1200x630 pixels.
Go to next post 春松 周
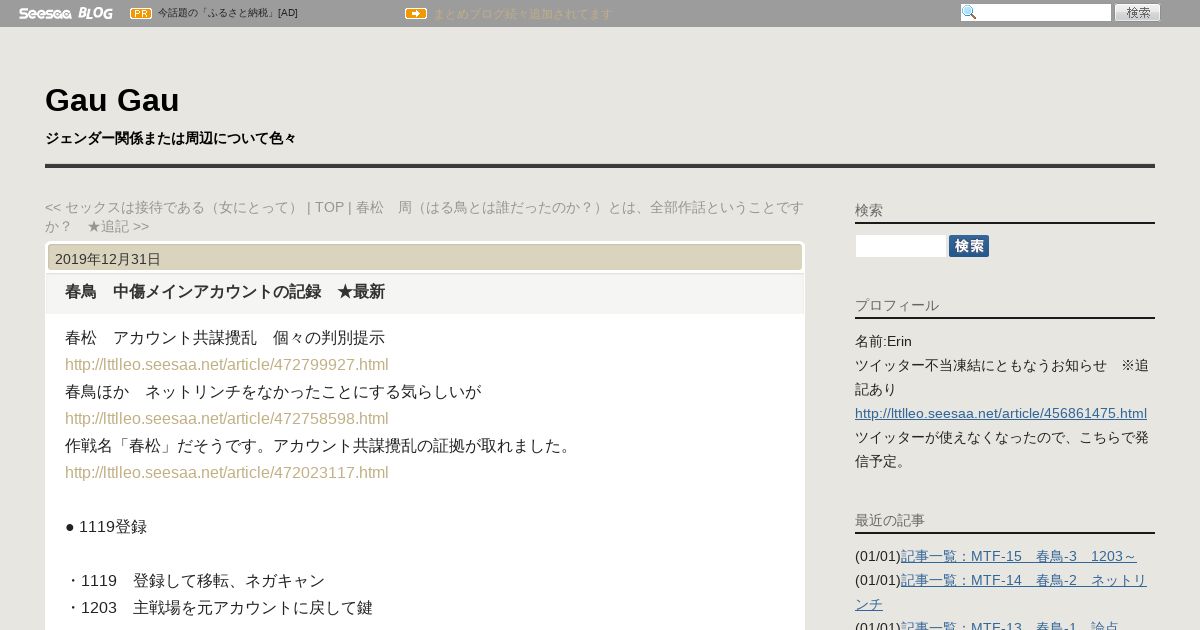click(424, 217)
